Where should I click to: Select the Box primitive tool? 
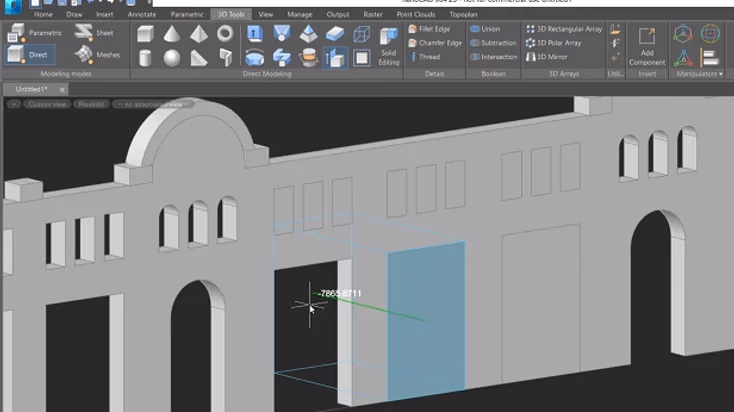coord(146,34)
